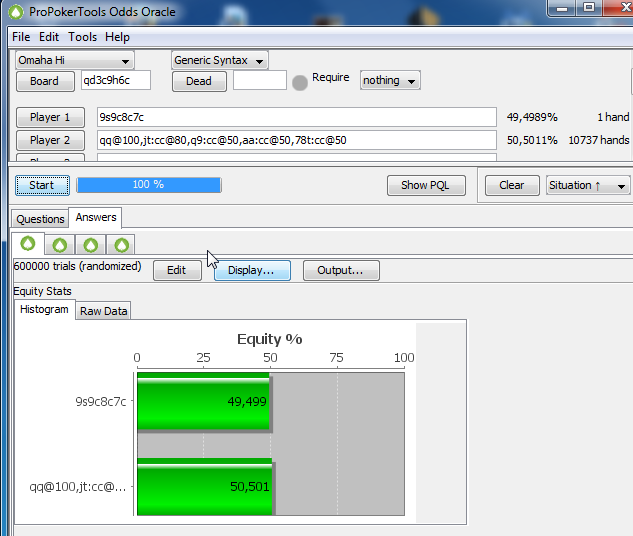The image size is (633, 536).
Task: Click the Clear button
Action: pyautogui.click(x=512, y=185)
